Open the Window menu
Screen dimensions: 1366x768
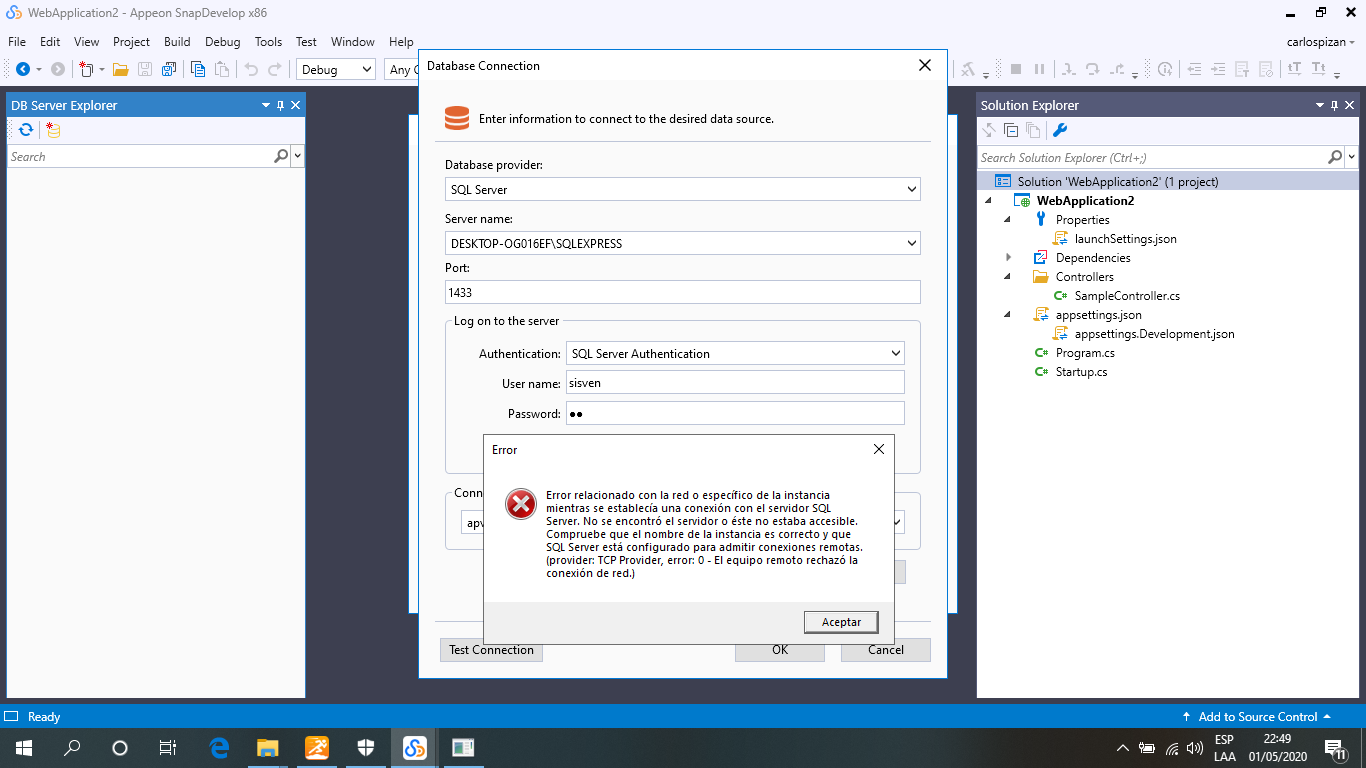coord(352,42)
